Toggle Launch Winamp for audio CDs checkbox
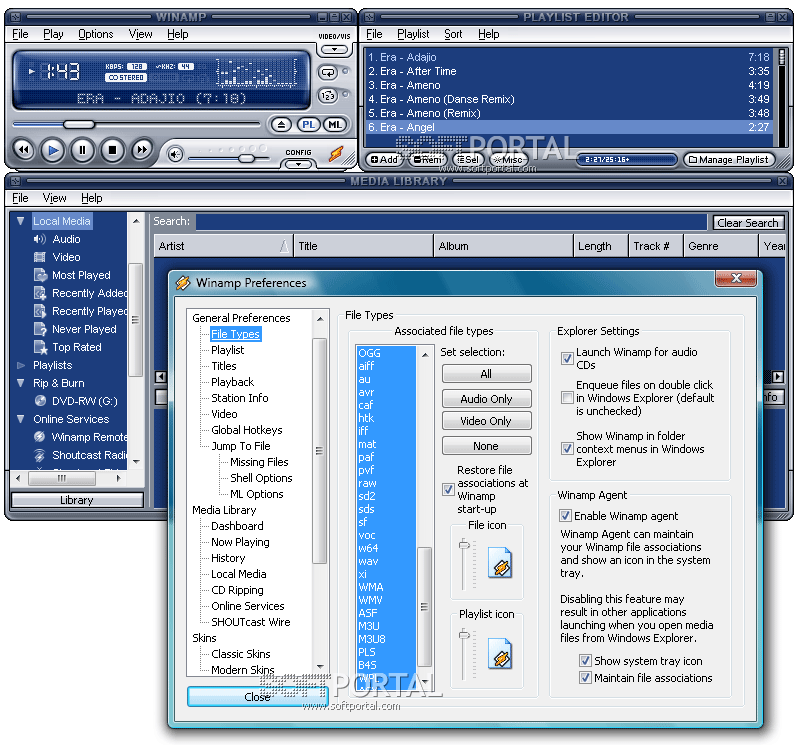The image size is (797, 745). (x=567, y=358)
